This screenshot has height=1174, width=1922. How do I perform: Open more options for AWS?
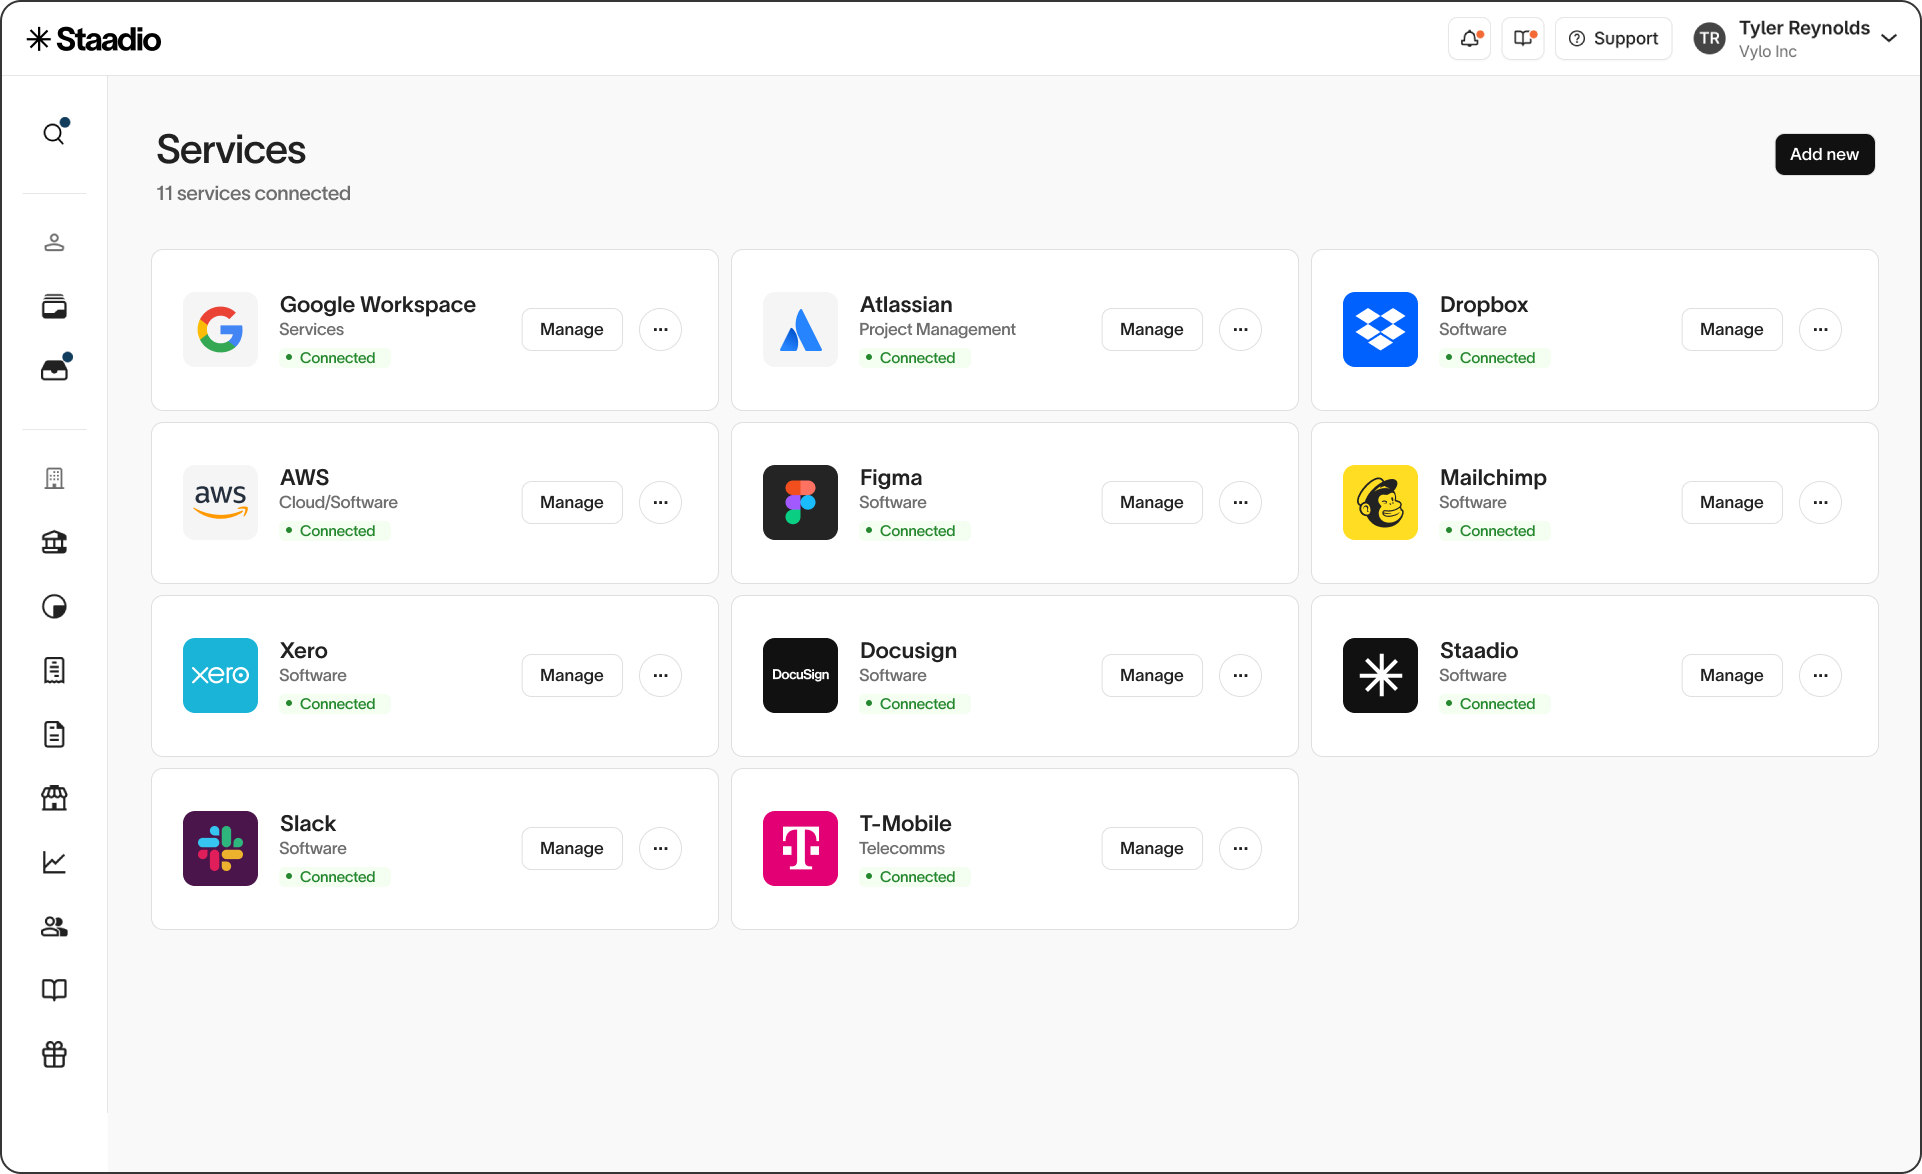[660, 503]
